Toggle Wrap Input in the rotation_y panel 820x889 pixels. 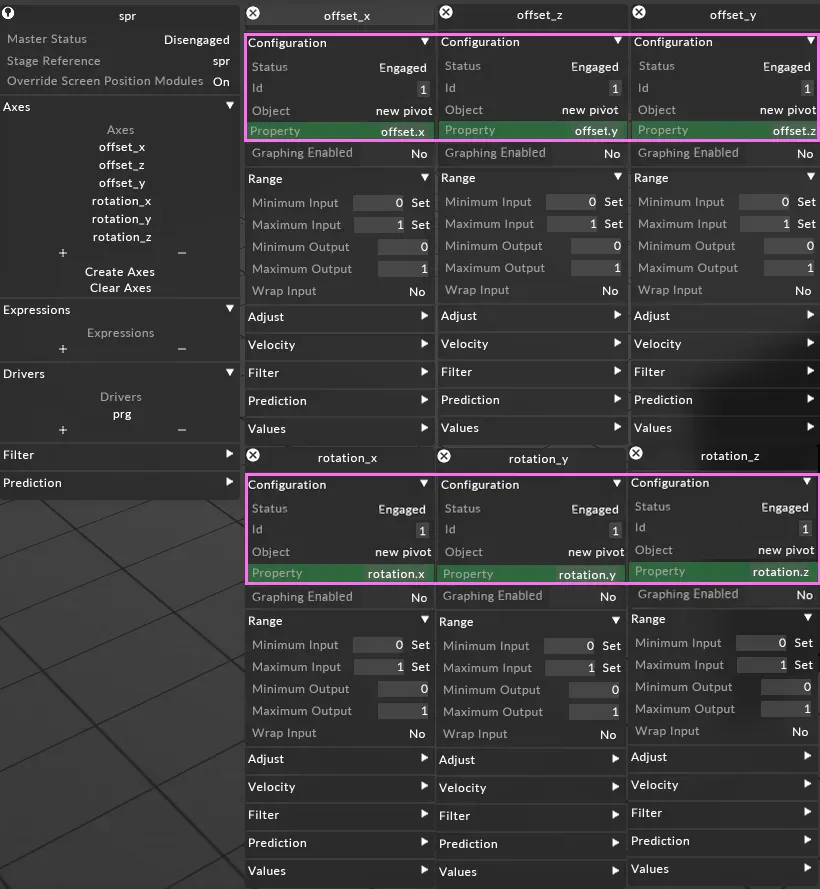609,733
